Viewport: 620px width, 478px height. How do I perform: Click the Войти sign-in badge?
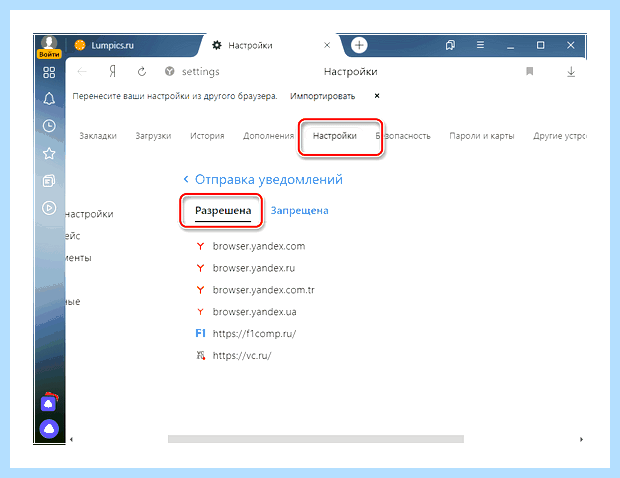tap(49, 54)
